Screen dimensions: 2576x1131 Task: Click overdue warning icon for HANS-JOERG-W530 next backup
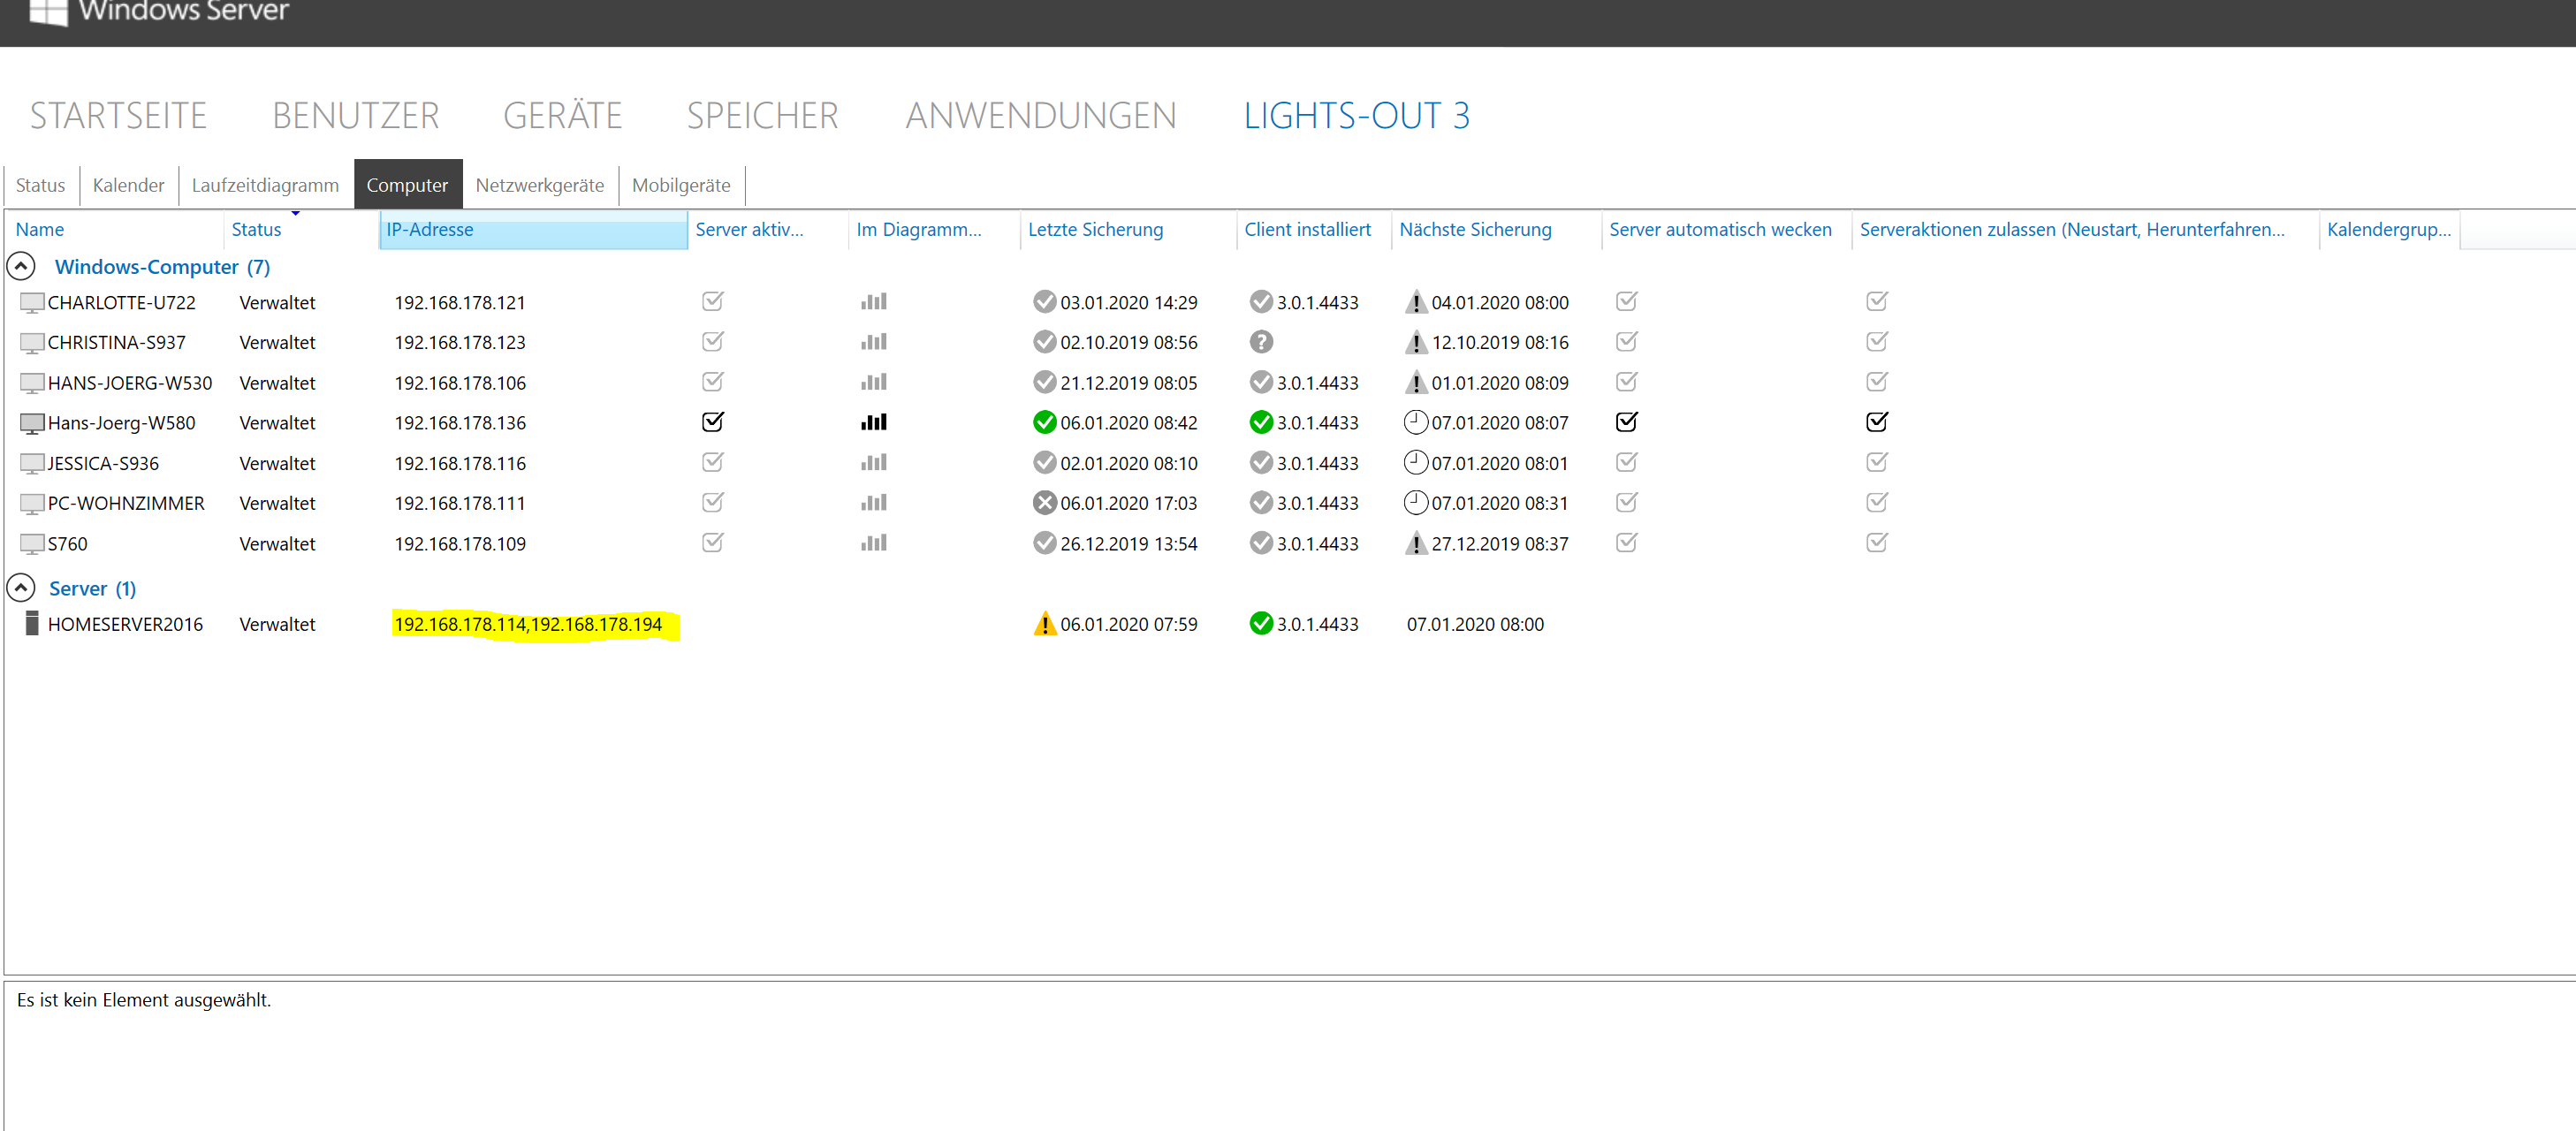click(1416, 382)
